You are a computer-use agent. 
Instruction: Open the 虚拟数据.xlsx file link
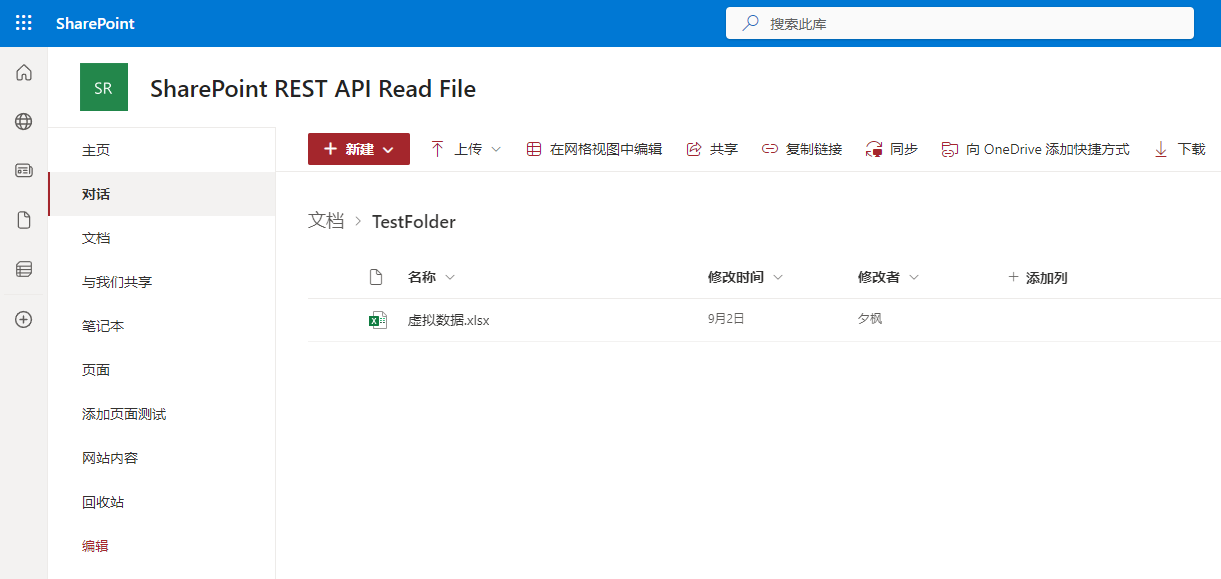[449, 320]
